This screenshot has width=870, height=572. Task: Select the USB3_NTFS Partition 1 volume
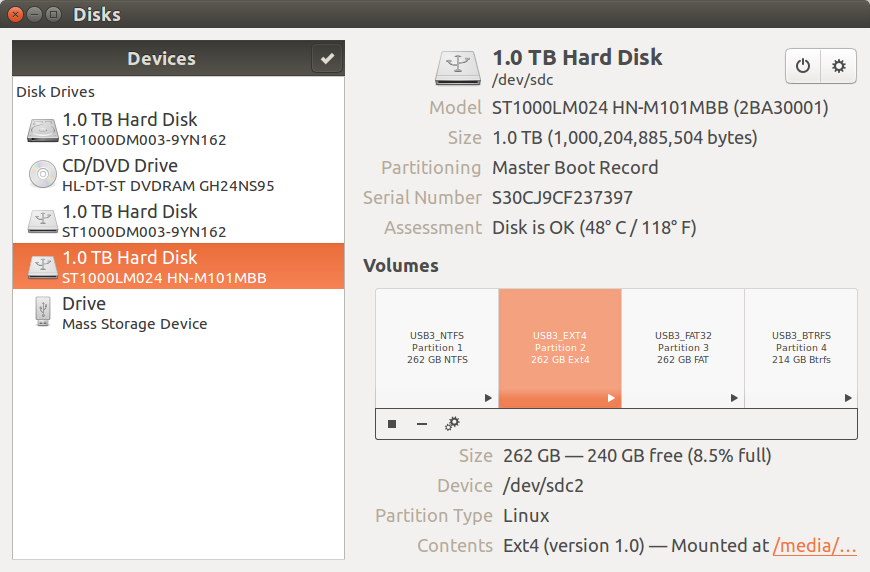437,348
